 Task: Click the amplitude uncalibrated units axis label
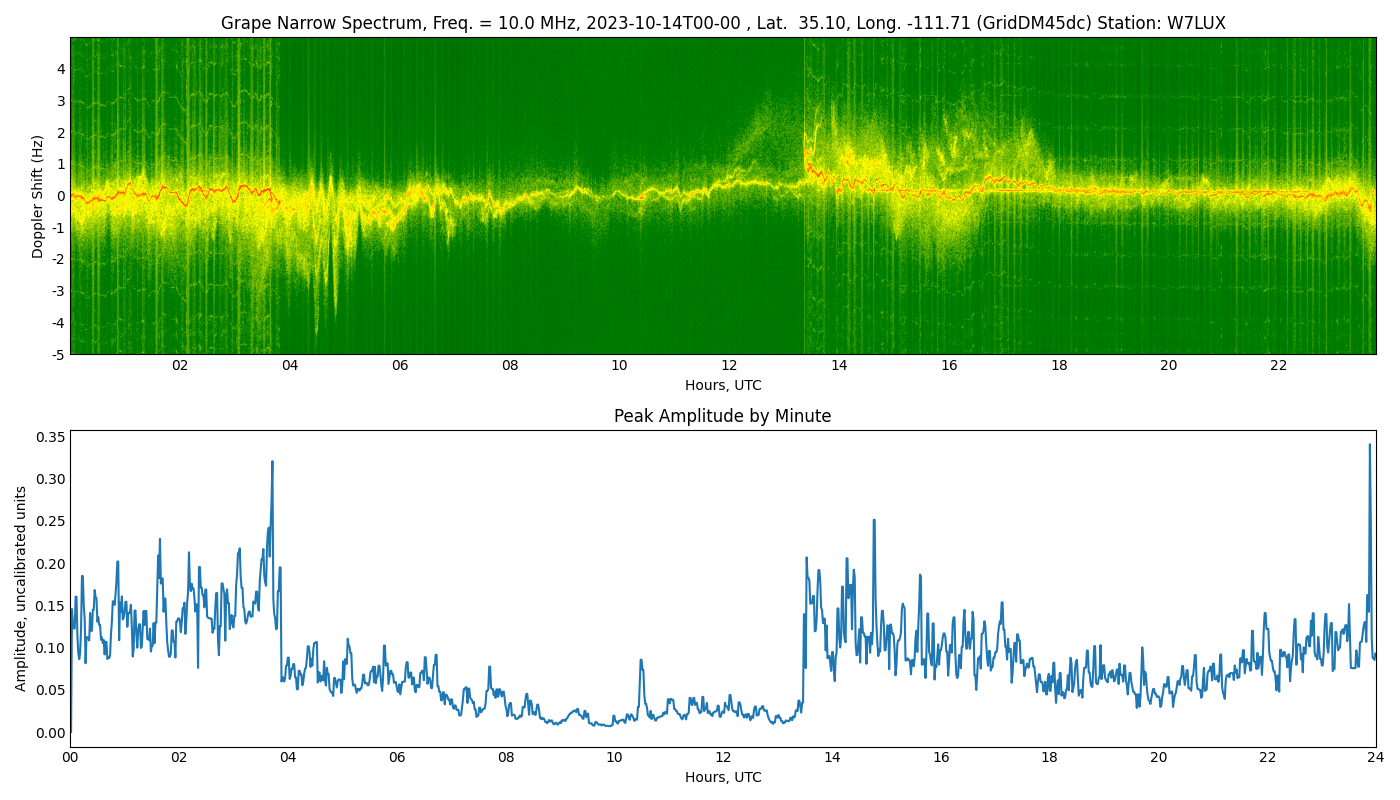[x=21, y=588]
